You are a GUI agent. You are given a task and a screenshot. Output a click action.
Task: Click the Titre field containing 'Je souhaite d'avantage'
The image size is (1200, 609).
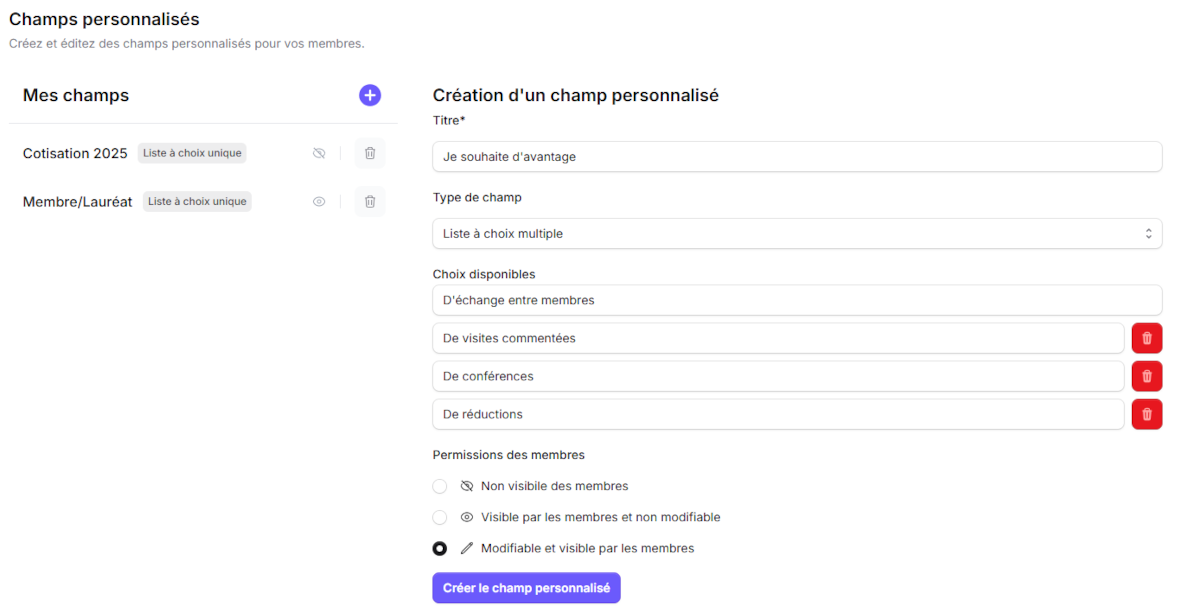(x=796, y=156)
